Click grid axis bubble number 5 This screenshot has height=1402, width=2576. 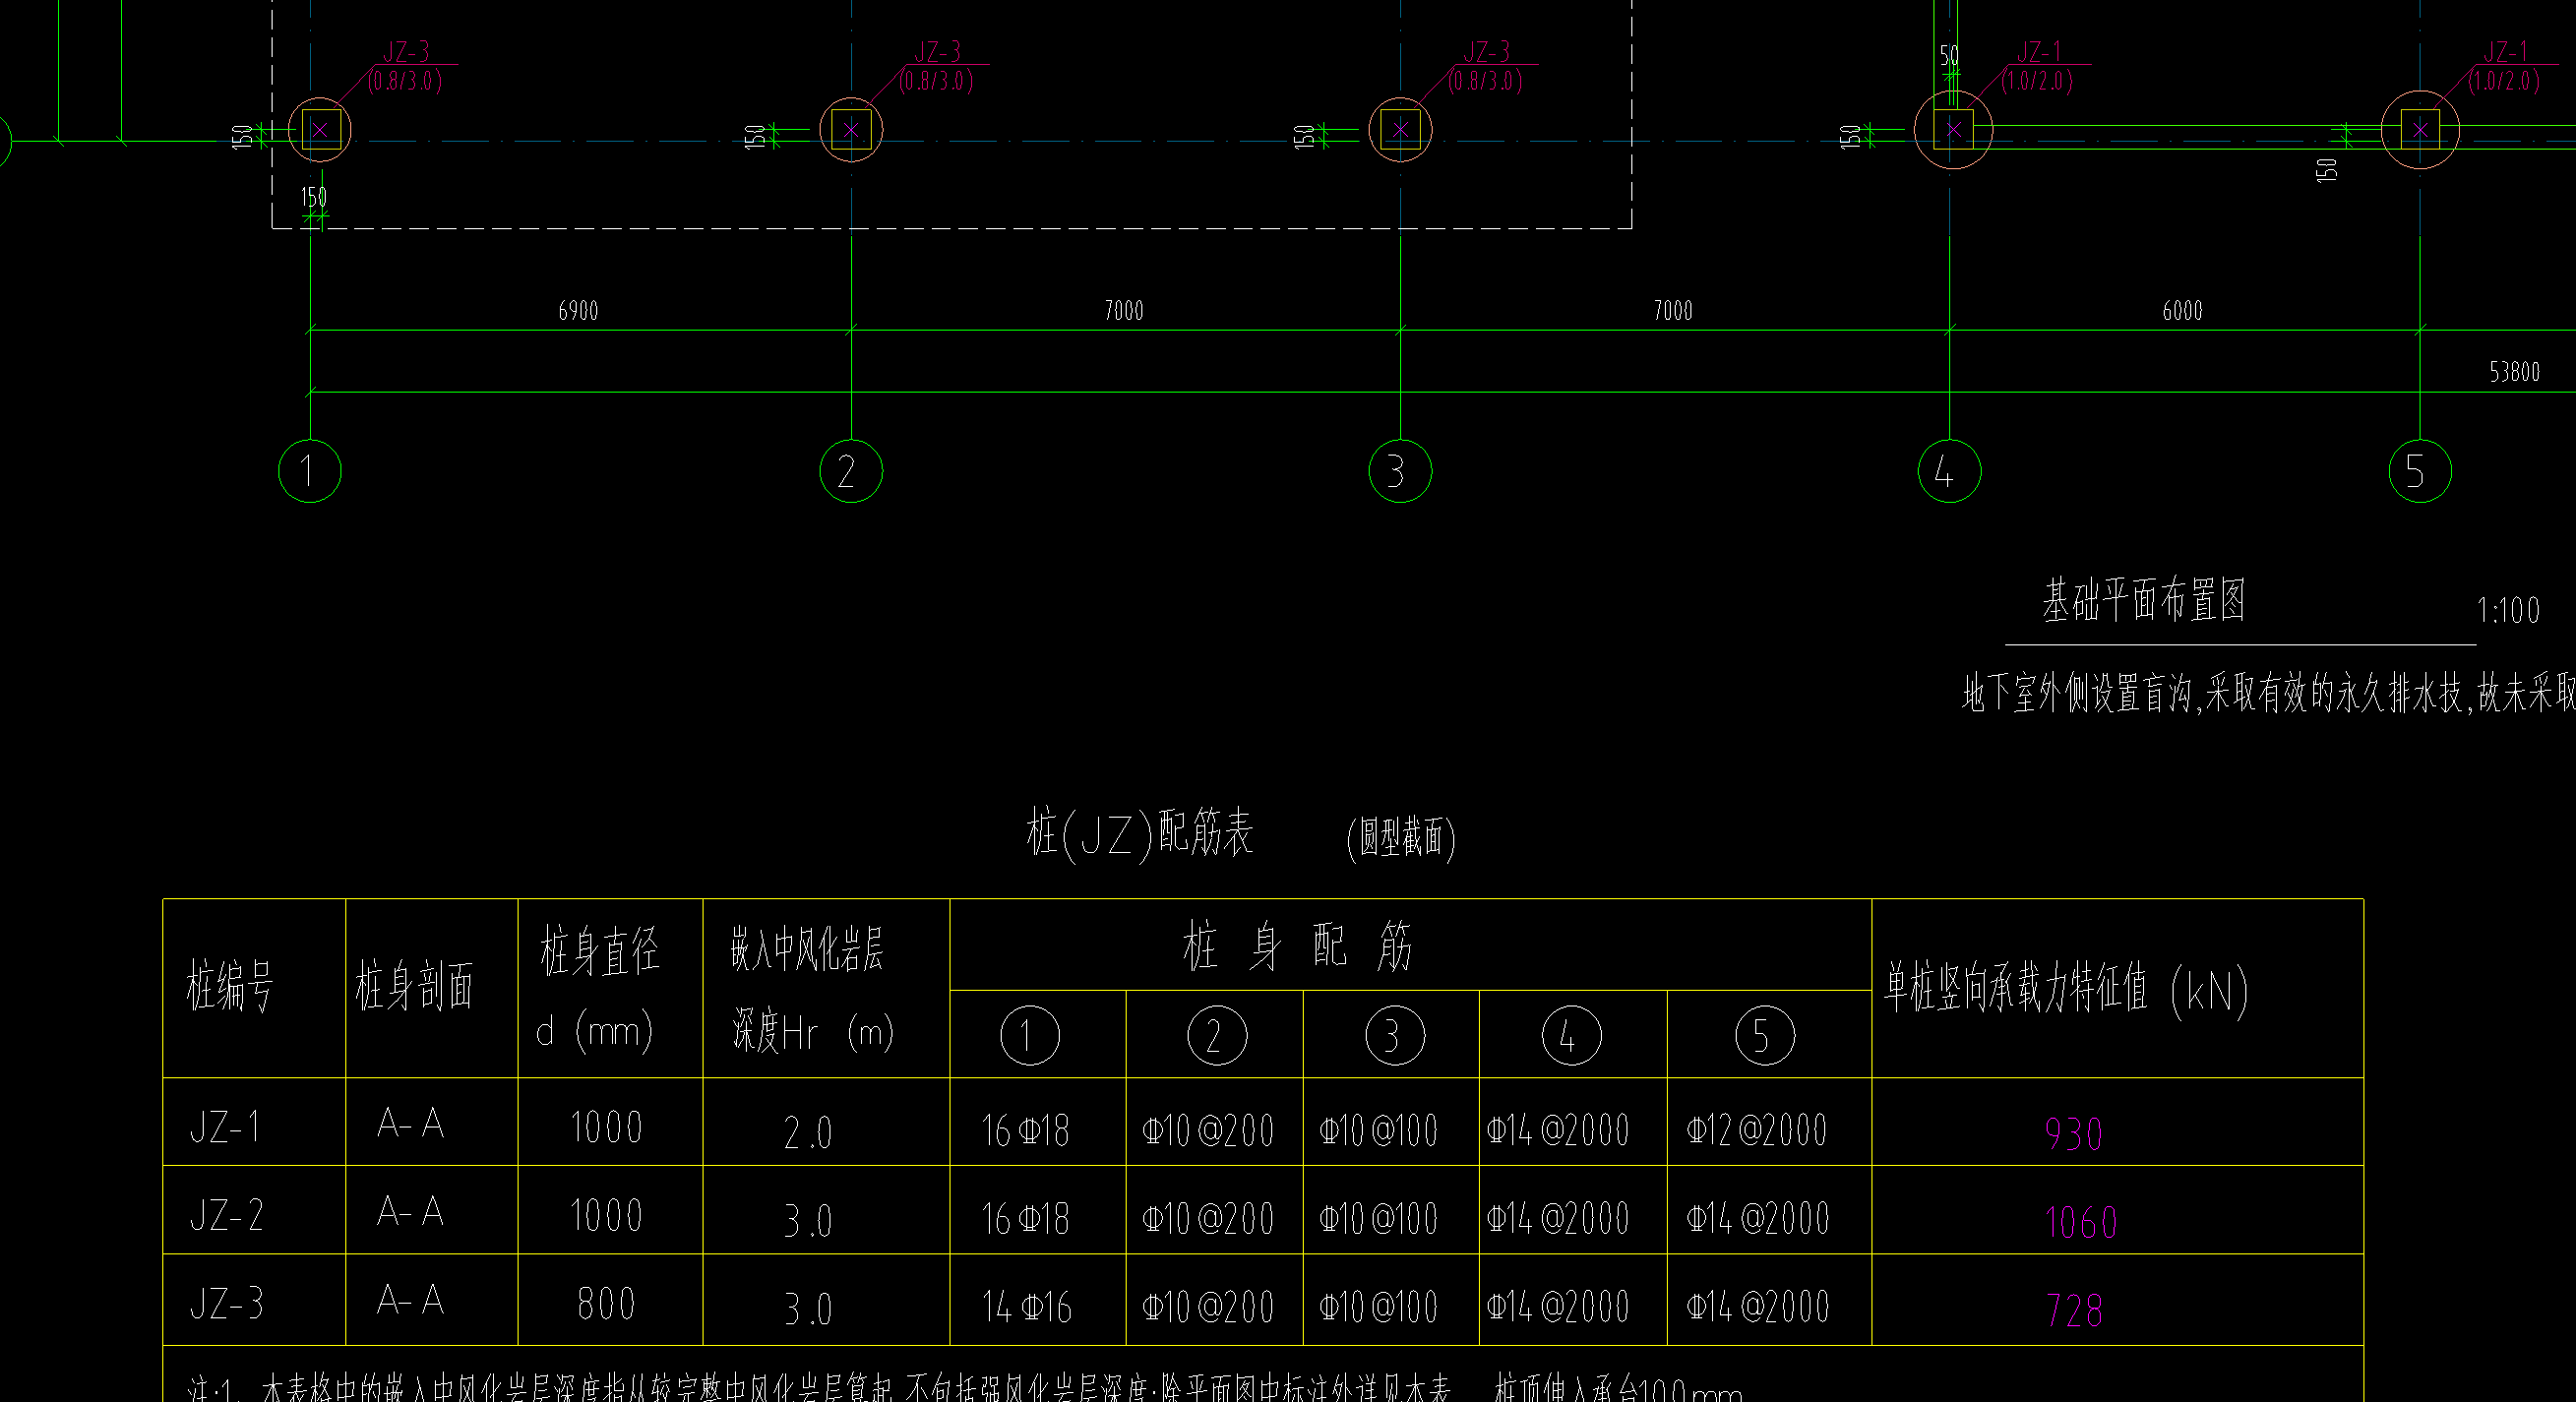point(2419,471)
